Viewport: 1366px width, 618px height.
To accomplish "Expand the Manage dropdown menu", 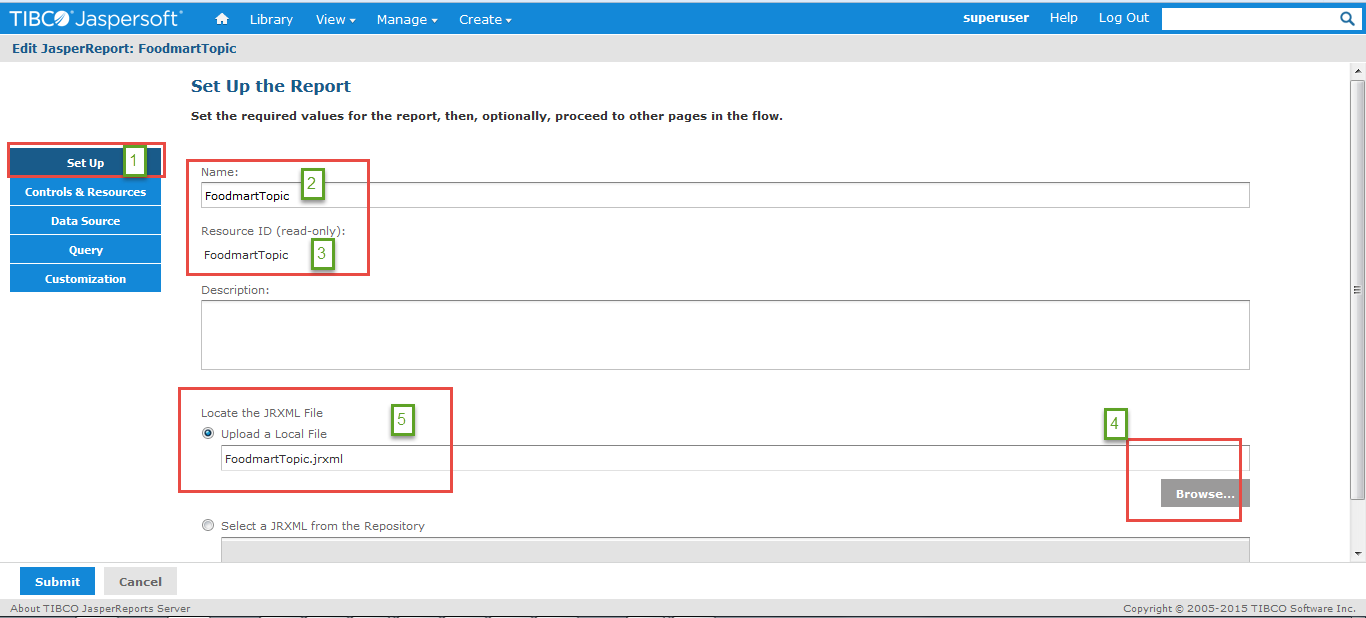I will [x=407, y=19].
